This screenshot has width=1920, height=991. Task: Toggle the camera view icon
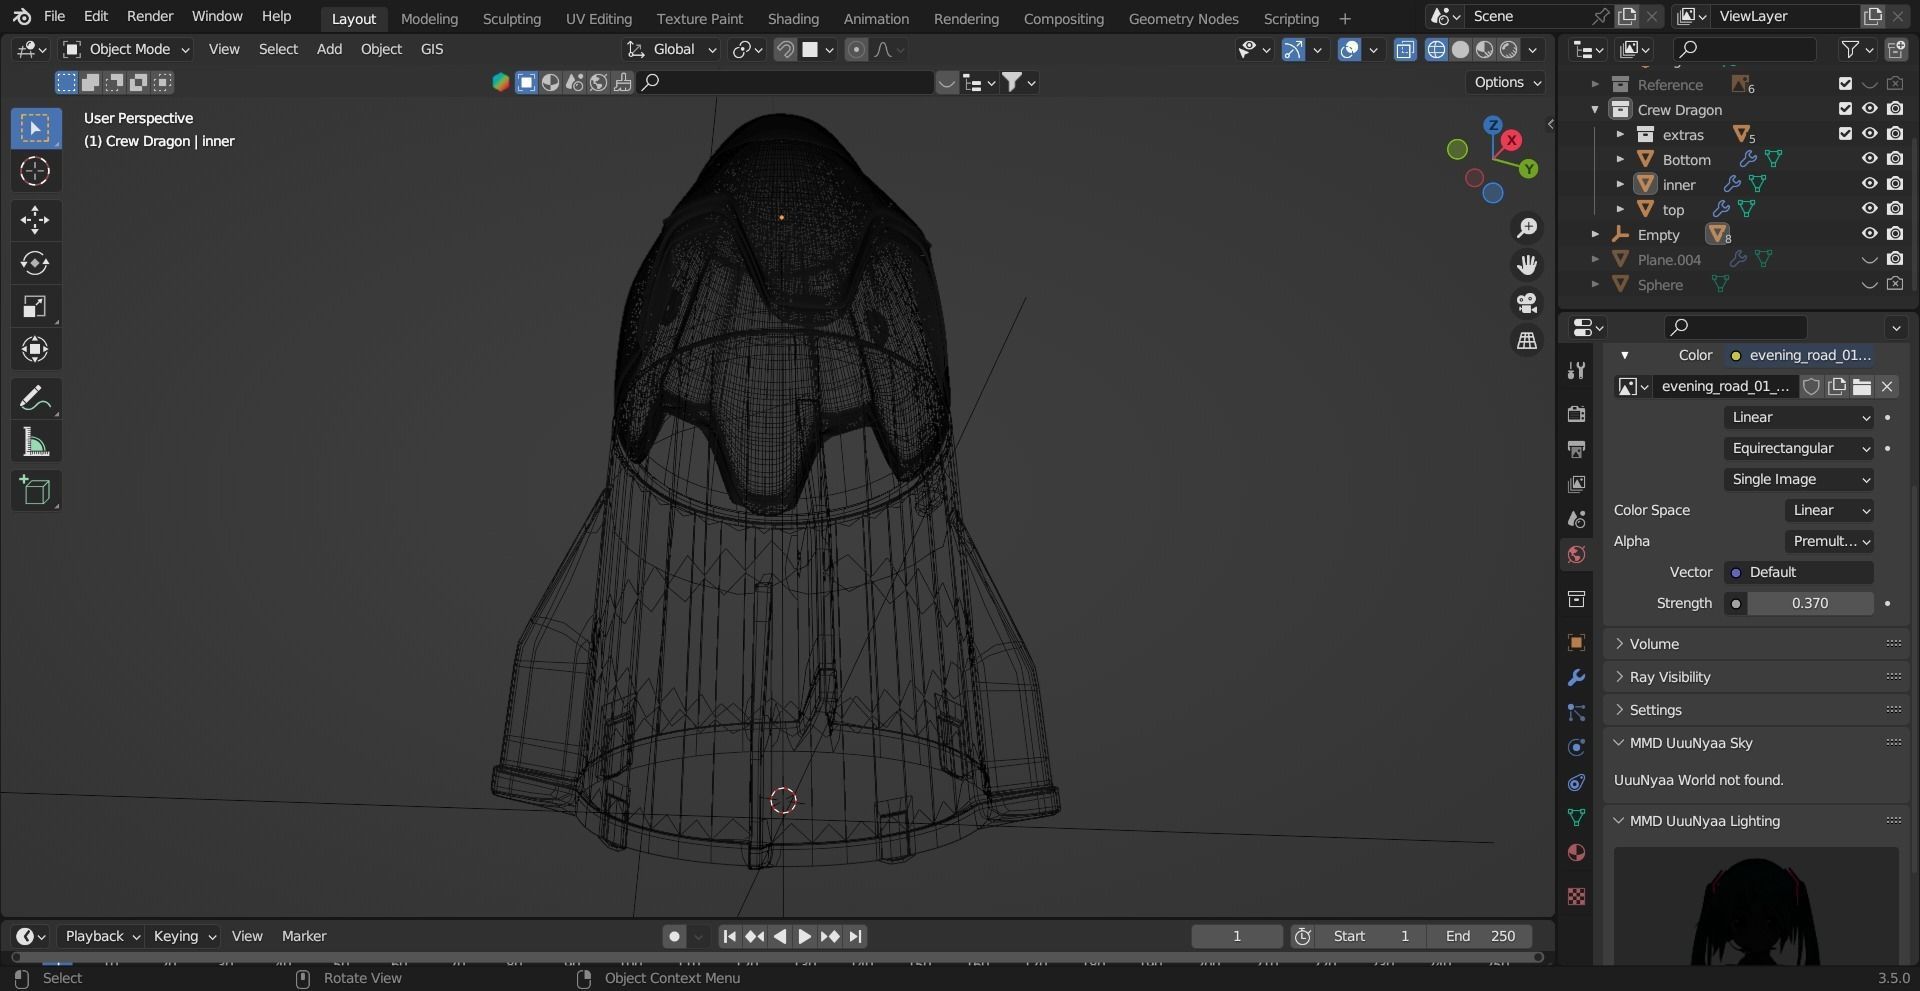(x=1527, y=303)
